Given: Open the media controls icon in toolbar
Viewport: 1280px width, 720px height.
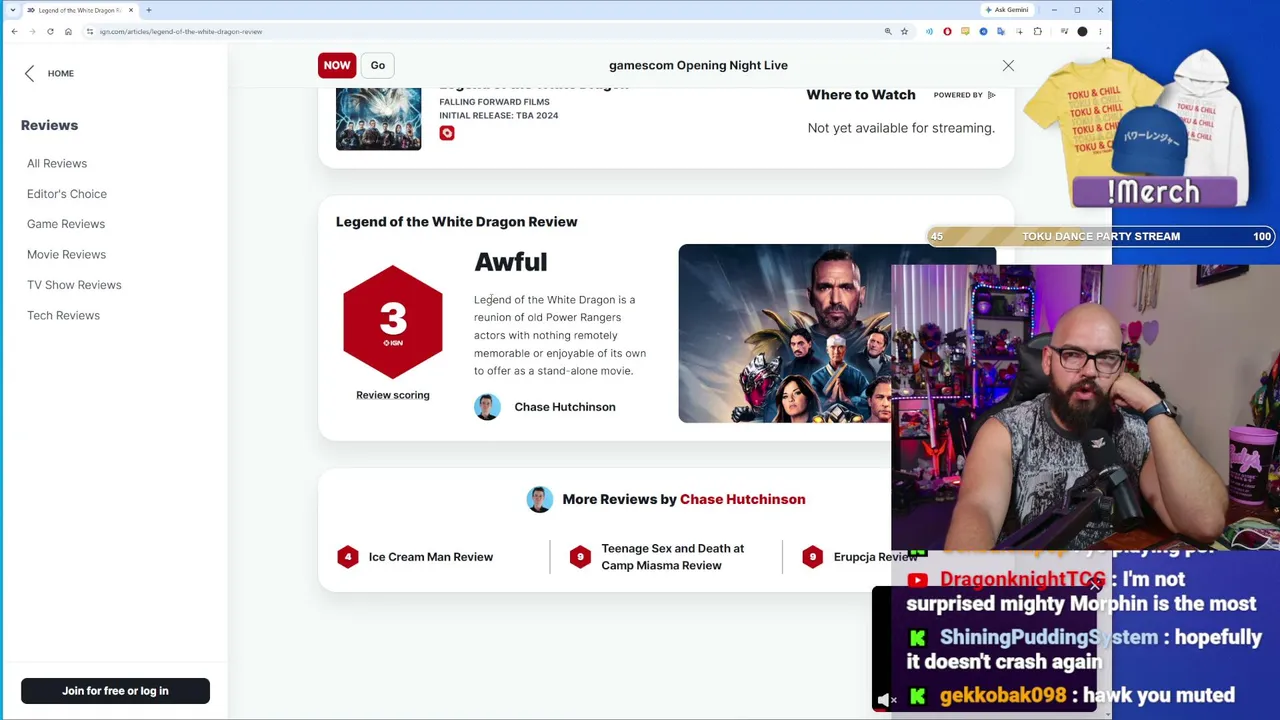Looking at the screenshot, I should click(x=1062, y=32).
